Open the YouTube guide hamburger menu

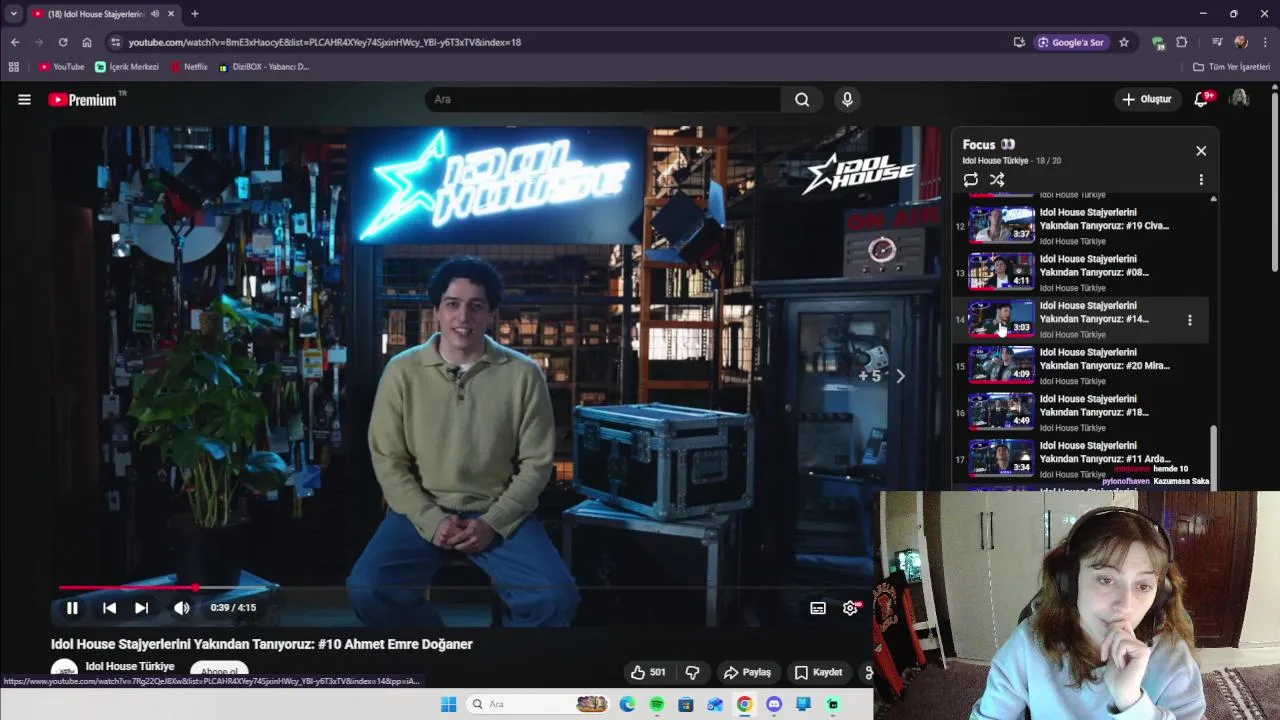pyautogui.click(x=24, y=99)
